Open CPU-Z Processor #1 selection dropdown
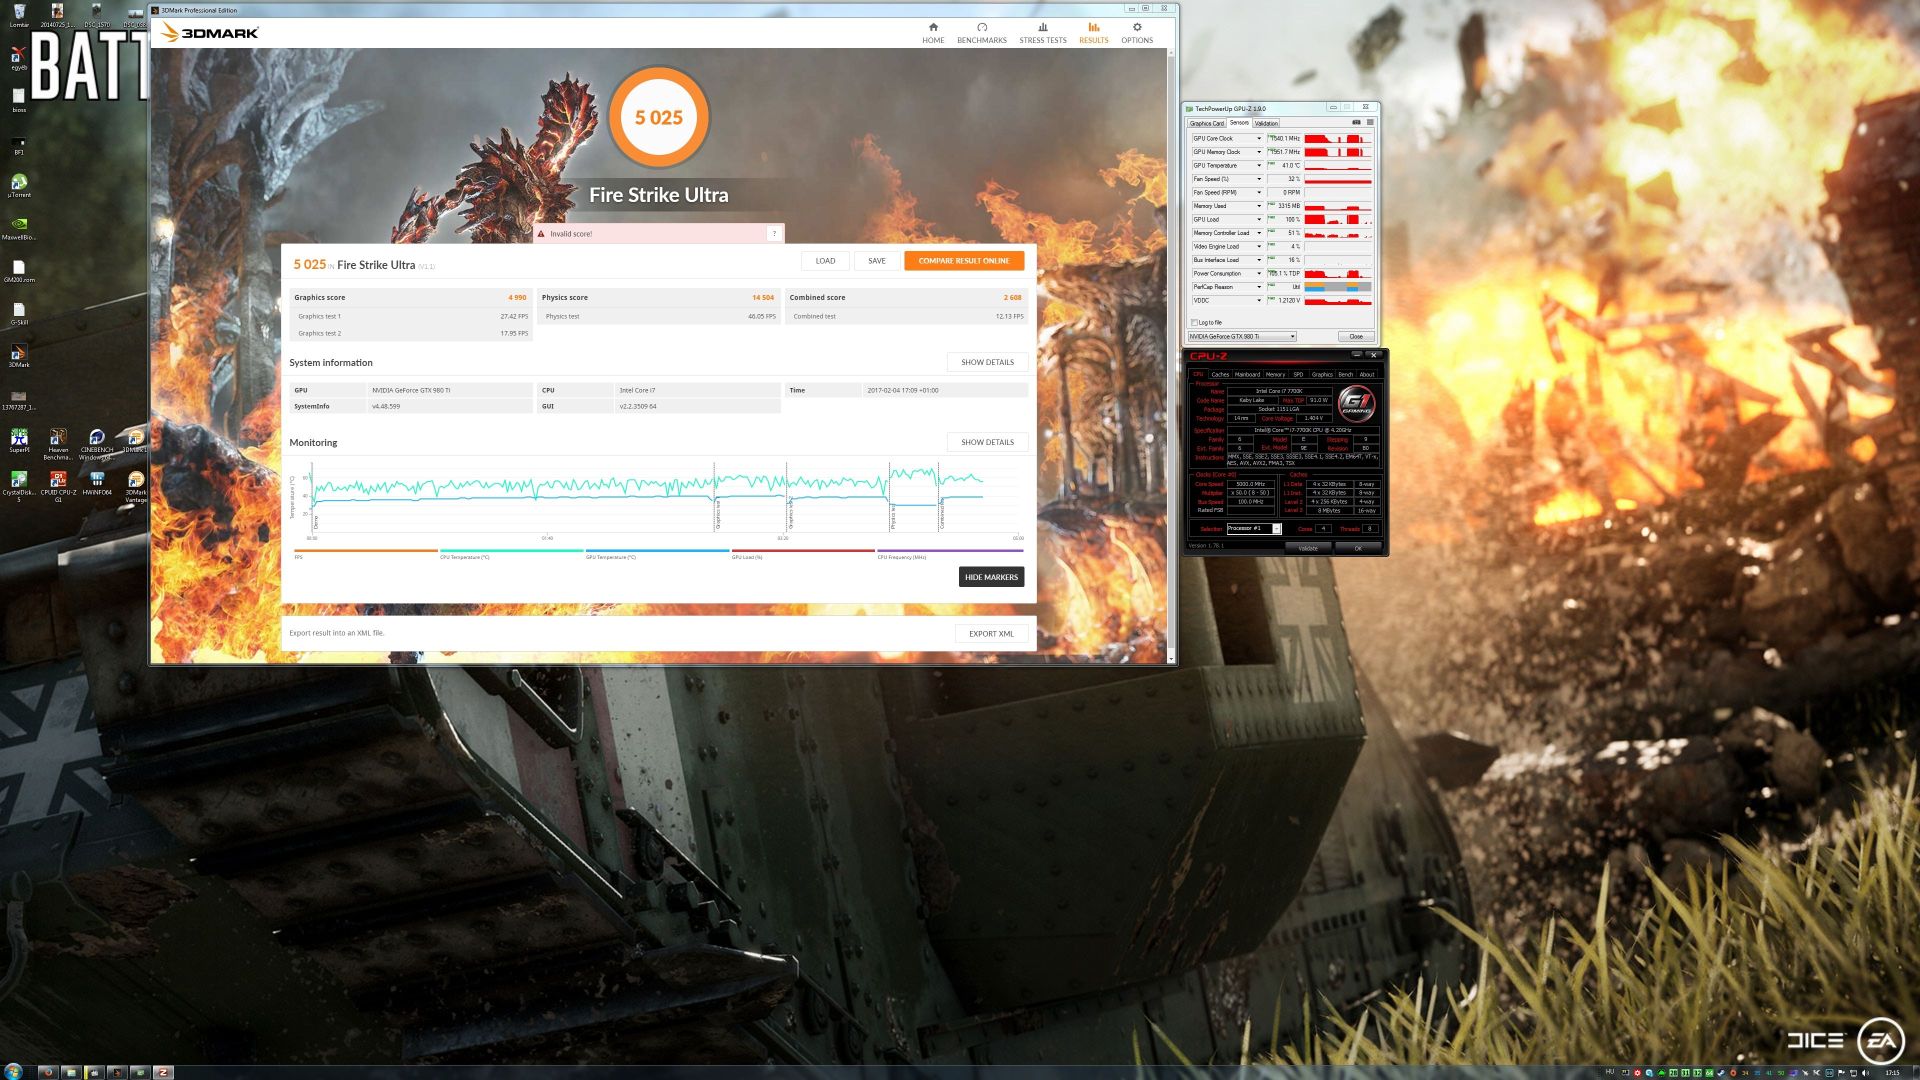This screenshot has width=1920, height=1080. 1254,529
